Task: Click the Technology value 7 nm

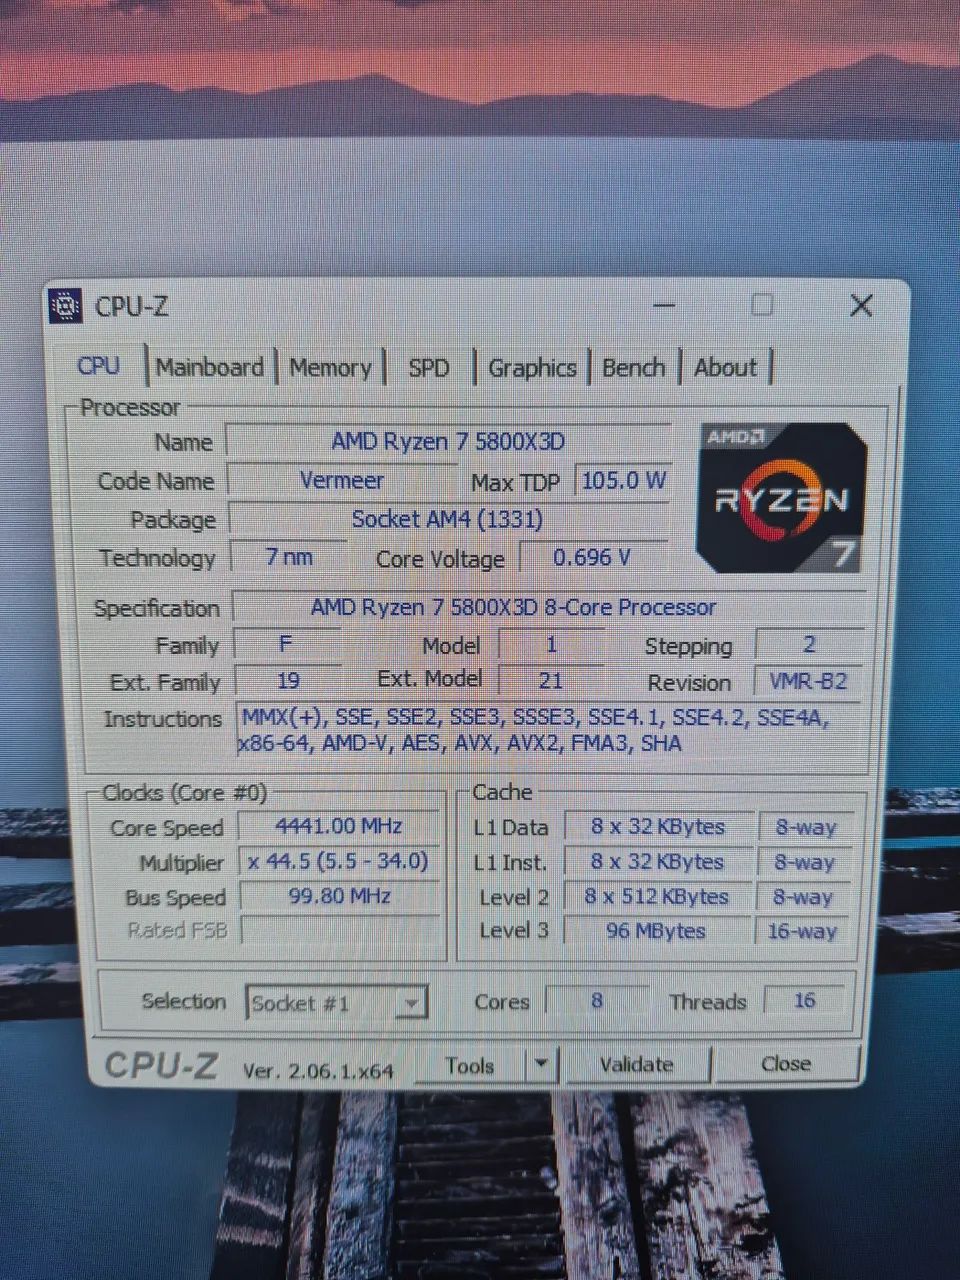Action: coord(289,557)
